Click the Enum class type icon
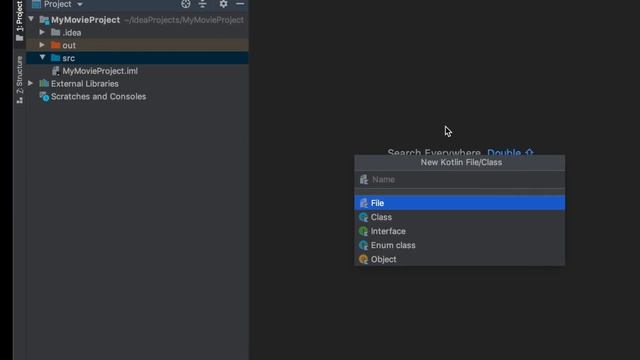This screenshot has width=640, height=360. [363, 245]
